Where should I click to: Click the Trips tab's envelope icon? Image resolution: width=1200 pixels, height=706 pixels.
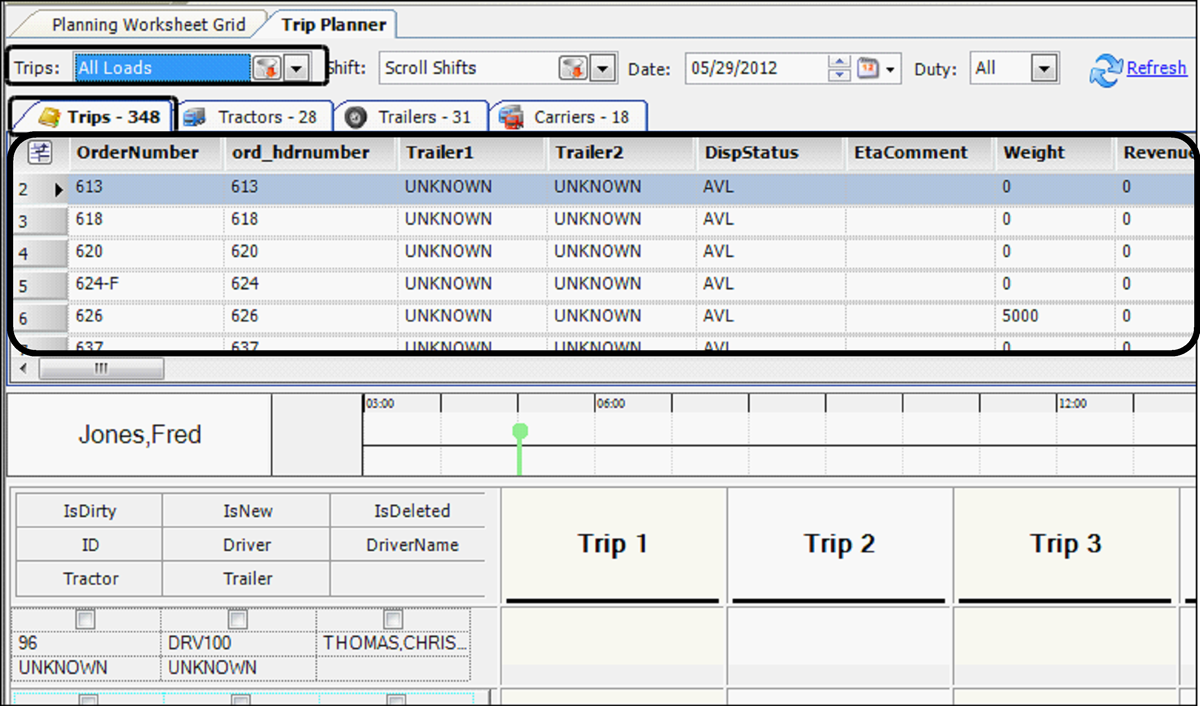click(x=49, y=117)
